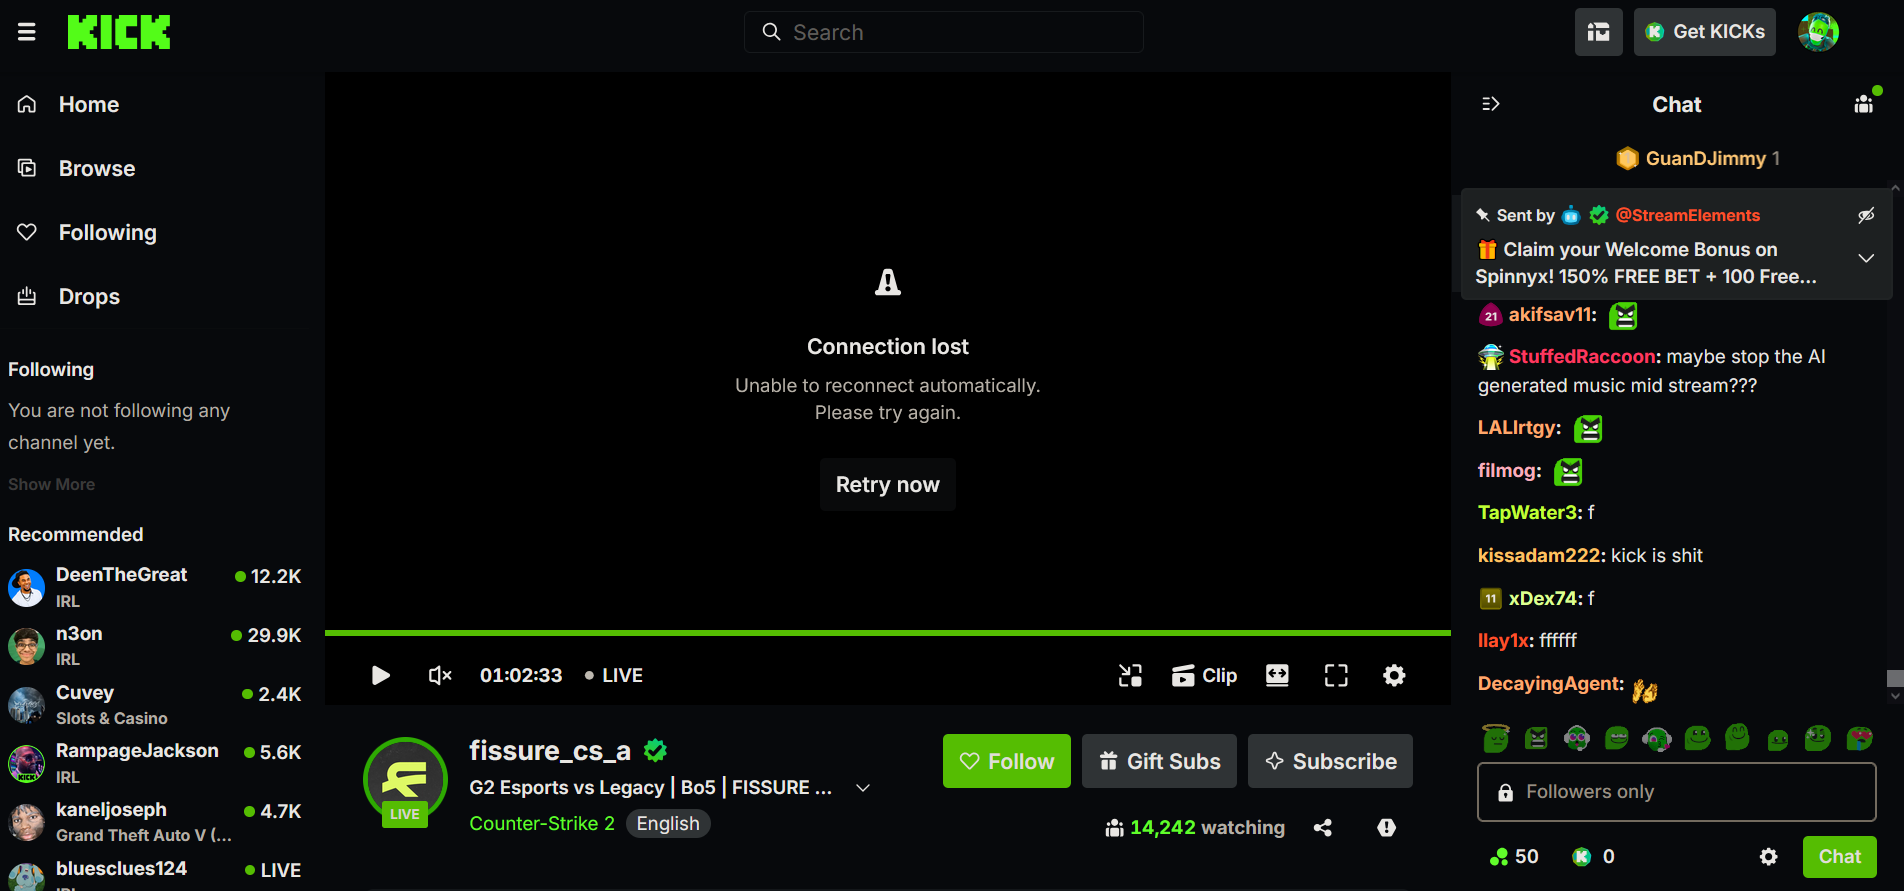Unmute the stream volume
This screenshot has height=891, width=1904.
tap(440, 676)
